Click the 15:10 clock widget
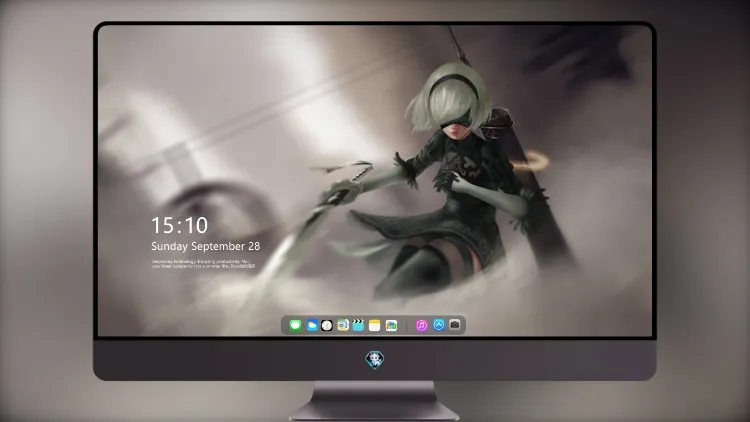Screen dimensions: 750x422 click(x=179, y=225)
